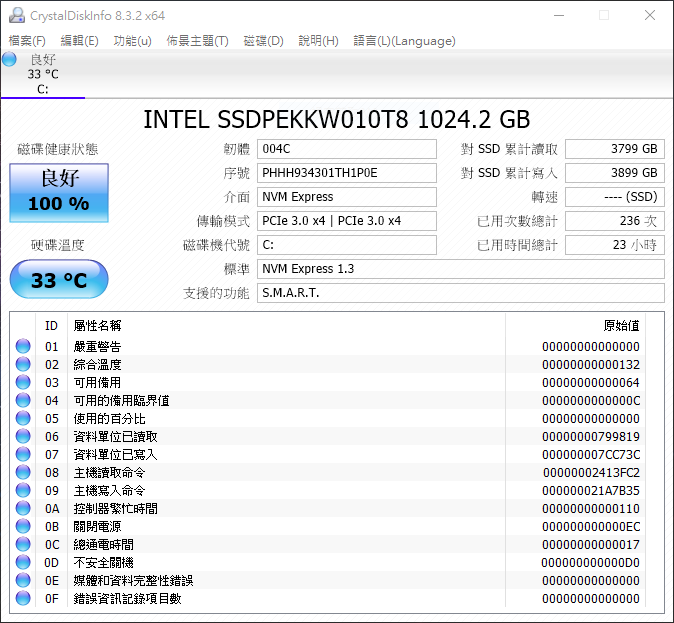Click raw value 000000021A7B35
The width and height of the screenshot is (674, 623).
591,491
